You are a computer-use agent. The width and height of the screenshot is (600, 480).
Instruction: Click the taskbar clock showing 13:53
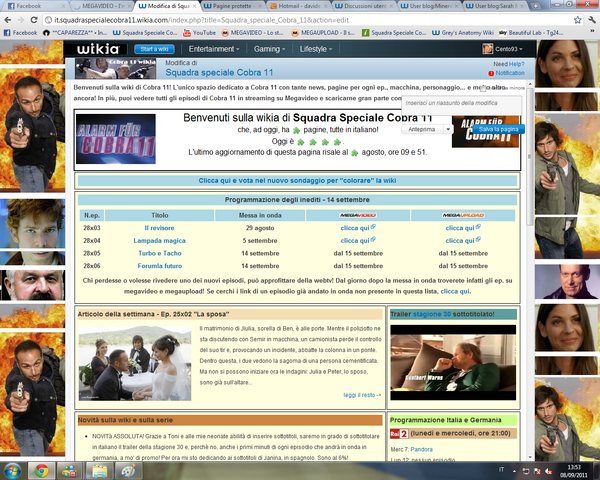574,471
